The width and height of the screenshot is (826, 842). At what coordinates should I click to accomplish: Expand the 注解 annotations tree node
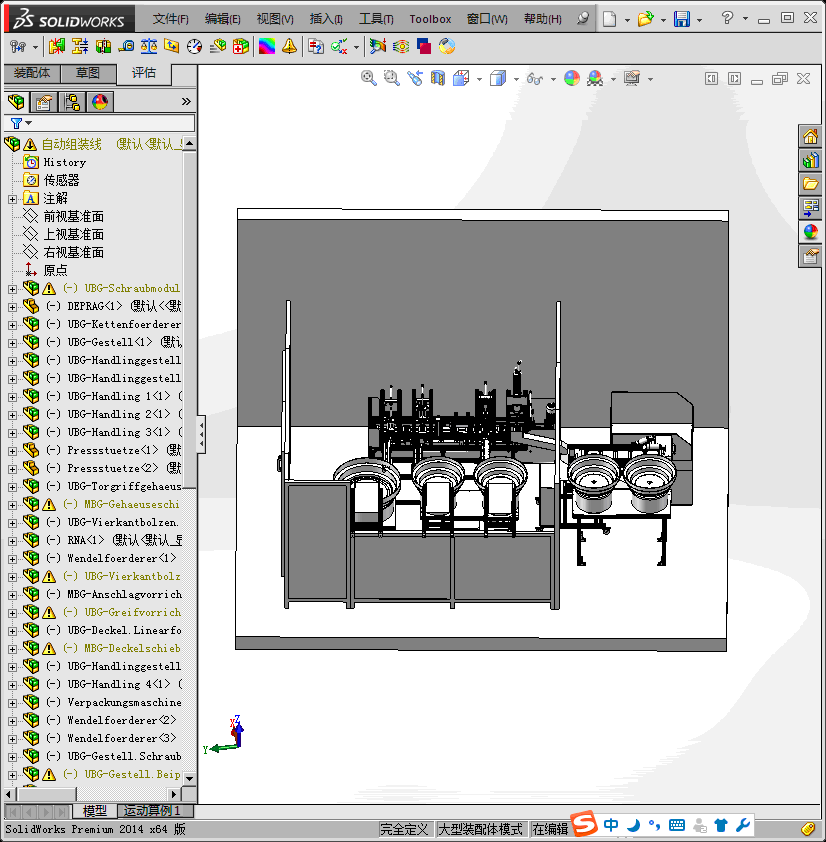pyautogui.click(x=12, y=199)
